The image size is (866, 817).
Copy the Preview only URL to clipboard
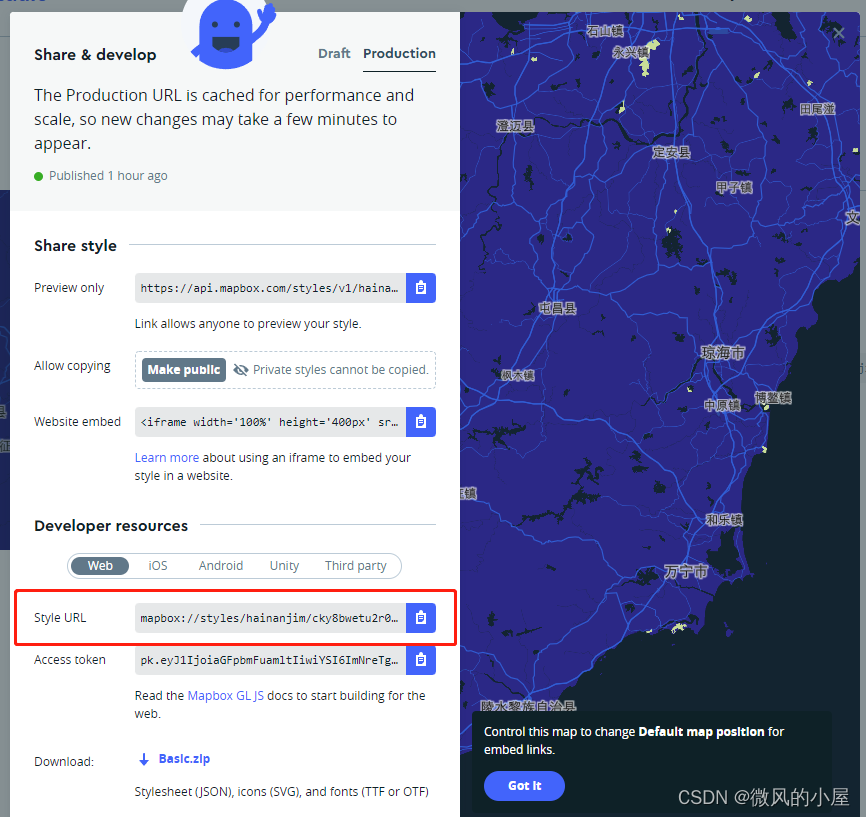[x=420, y=288]
